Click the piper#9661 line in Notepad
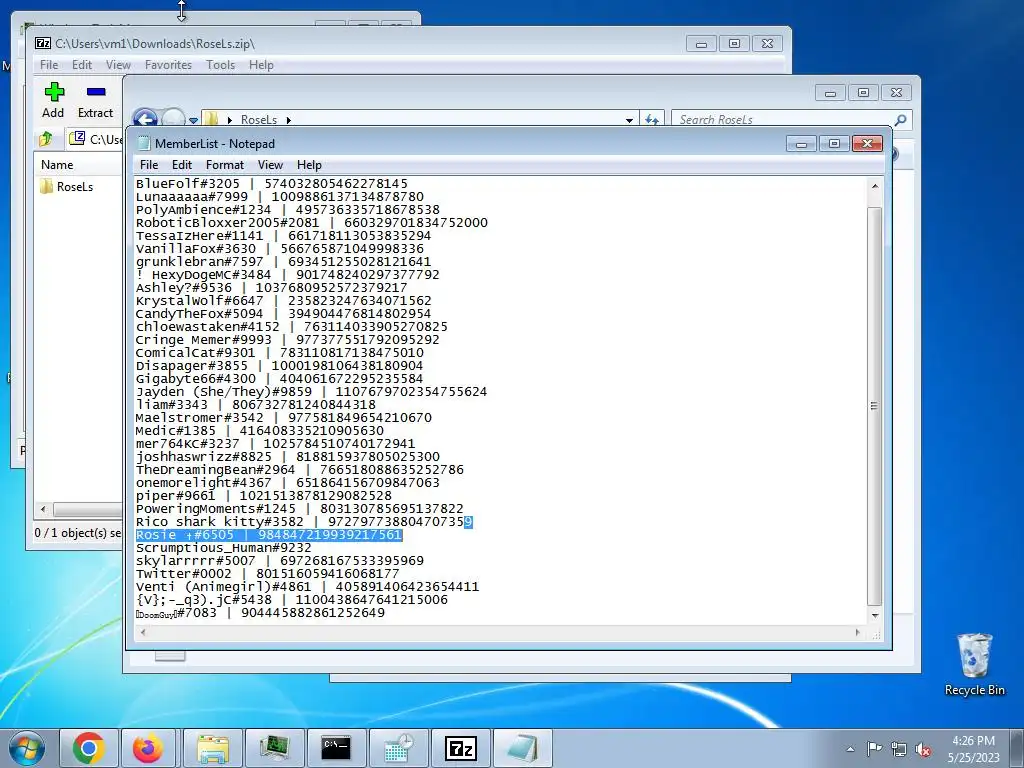 263,495
